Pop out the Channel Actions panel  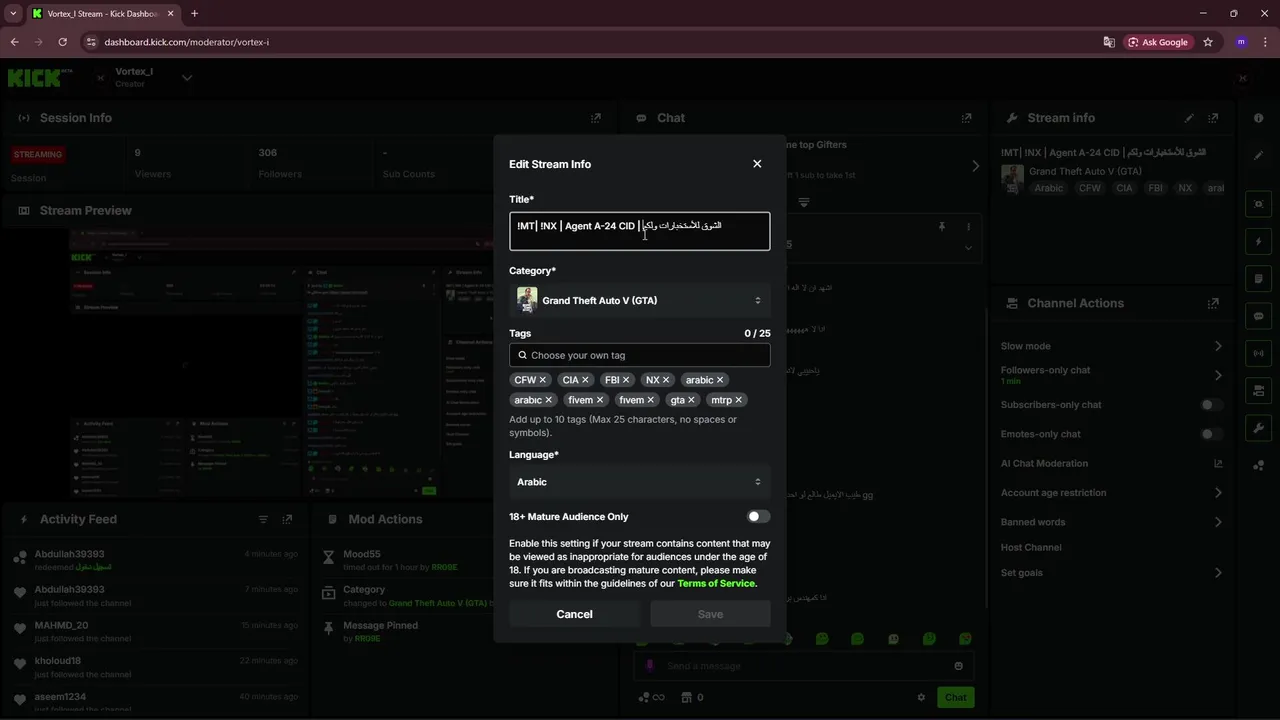(1213, 303)
